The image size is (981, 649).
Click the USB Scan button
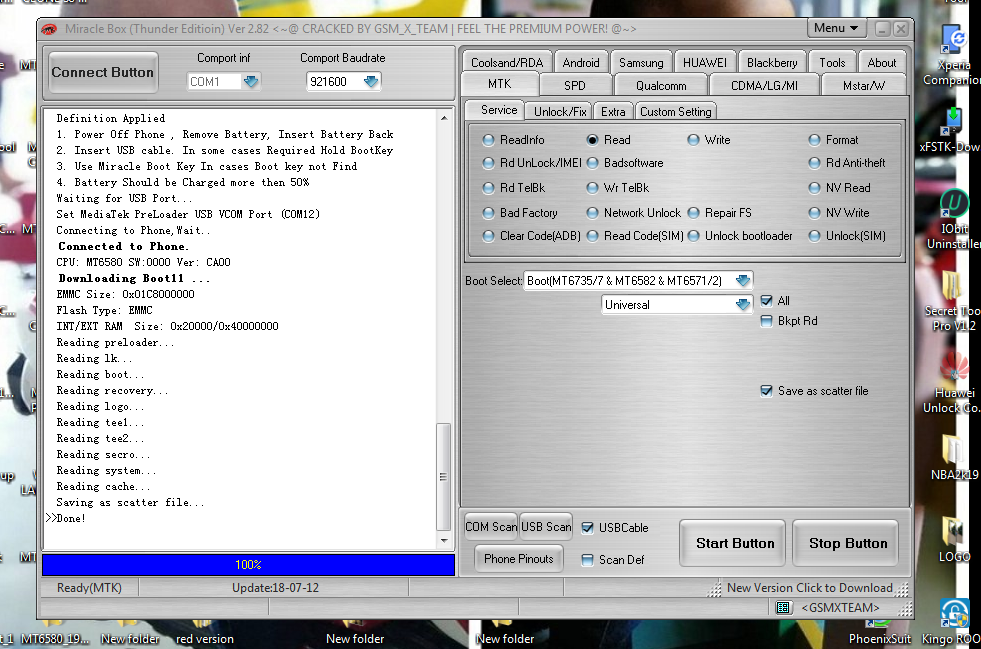[x=546, y=527]
